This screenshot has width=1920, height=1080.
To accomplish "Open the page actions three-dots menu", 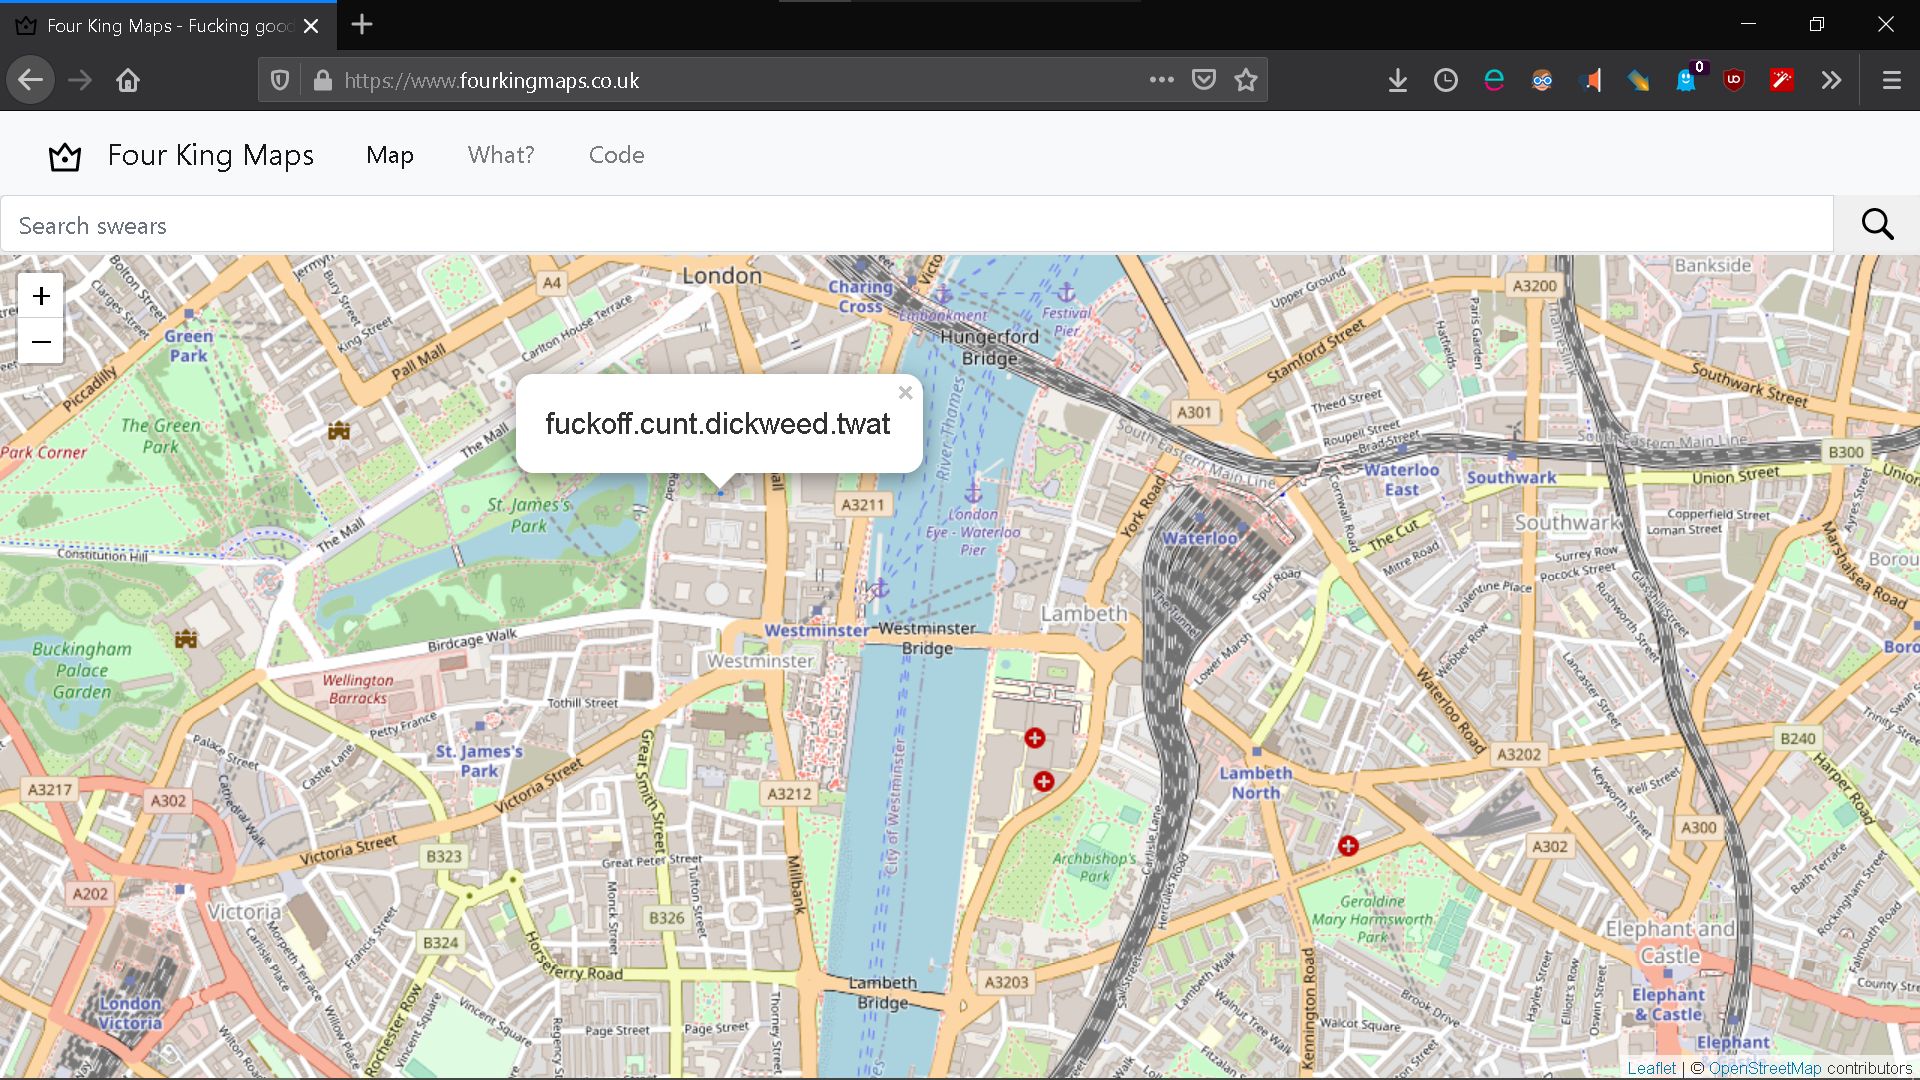I will point(1161,80).
